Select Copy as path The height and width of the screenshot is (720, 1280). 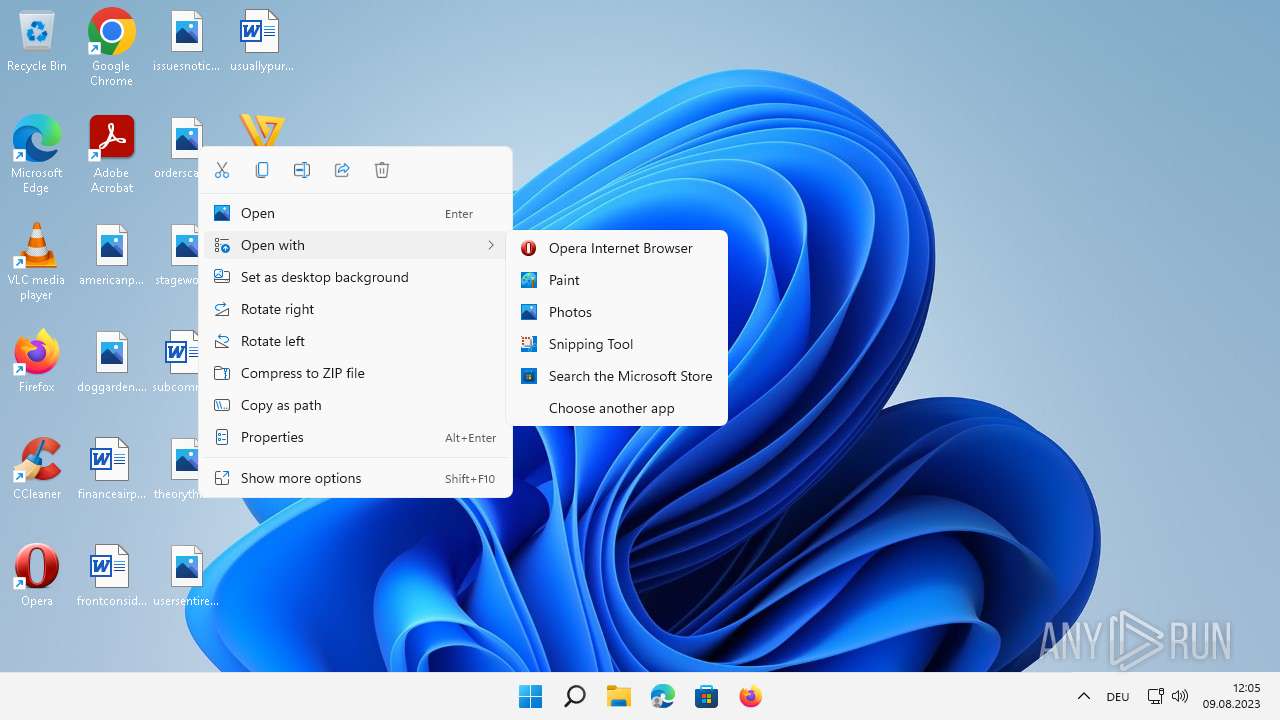(x=356, y=405)
